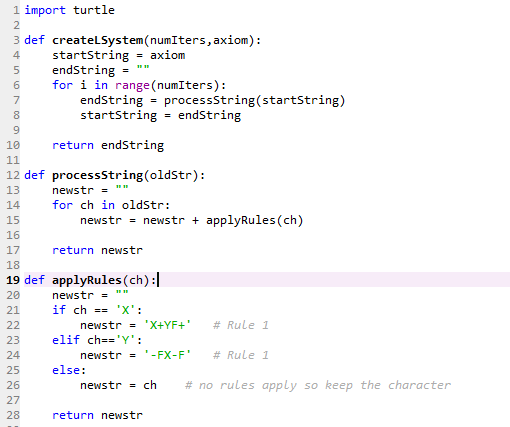Click the processString function definition name
The height and width of the screenshot is (427, 510).
[98, 175]
